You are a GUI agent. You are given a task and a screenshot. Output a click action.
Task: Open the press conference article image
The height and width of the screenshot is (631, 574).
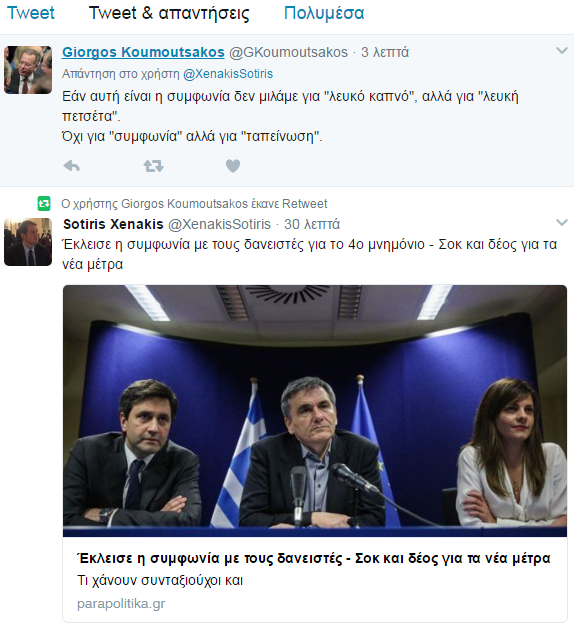pyautogui.click(x=315, y=410)
